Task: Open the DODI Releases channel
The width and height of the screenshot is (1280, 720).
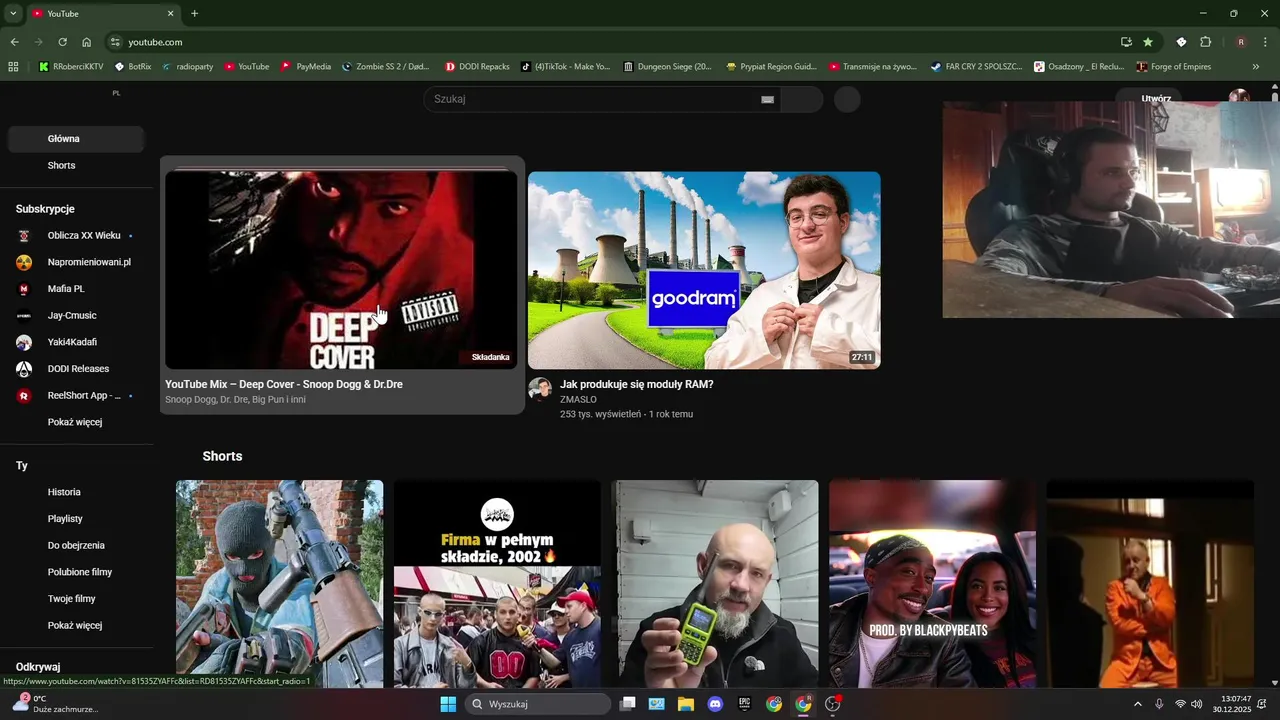Action: click(x=76, y=369)
